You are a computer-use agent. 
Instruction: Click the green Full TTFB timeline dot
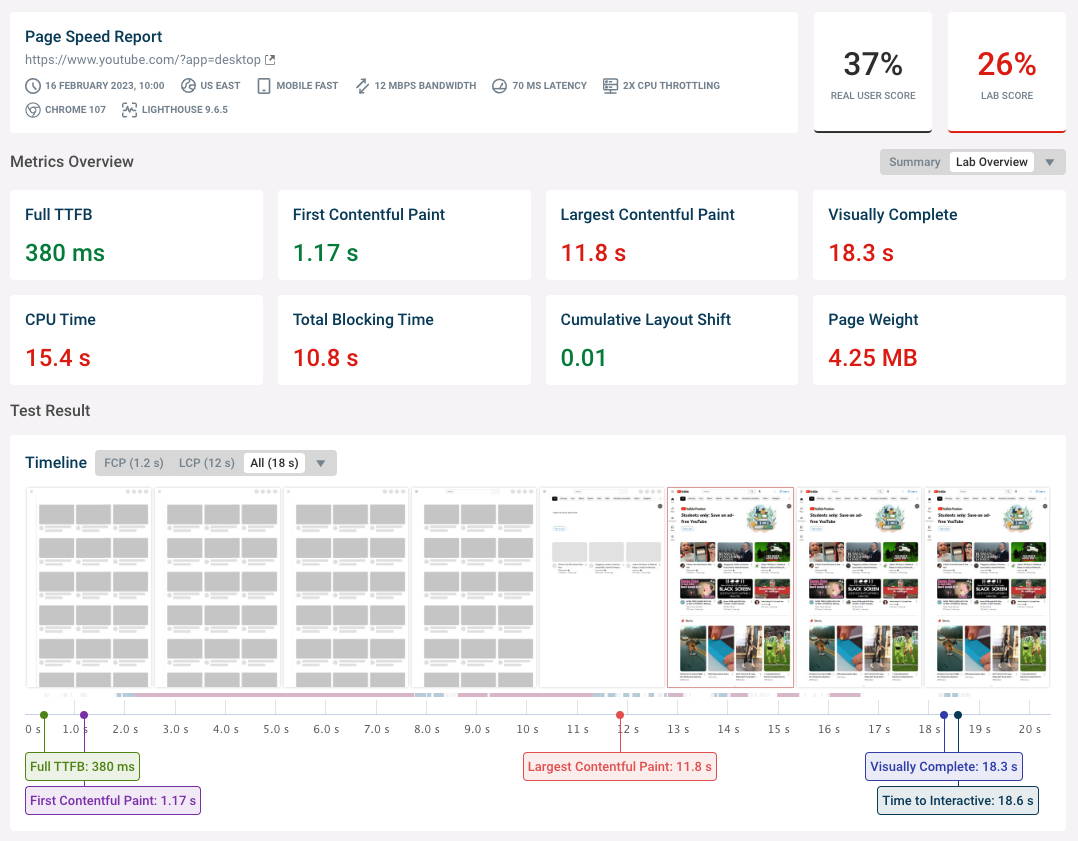point(44,715)
